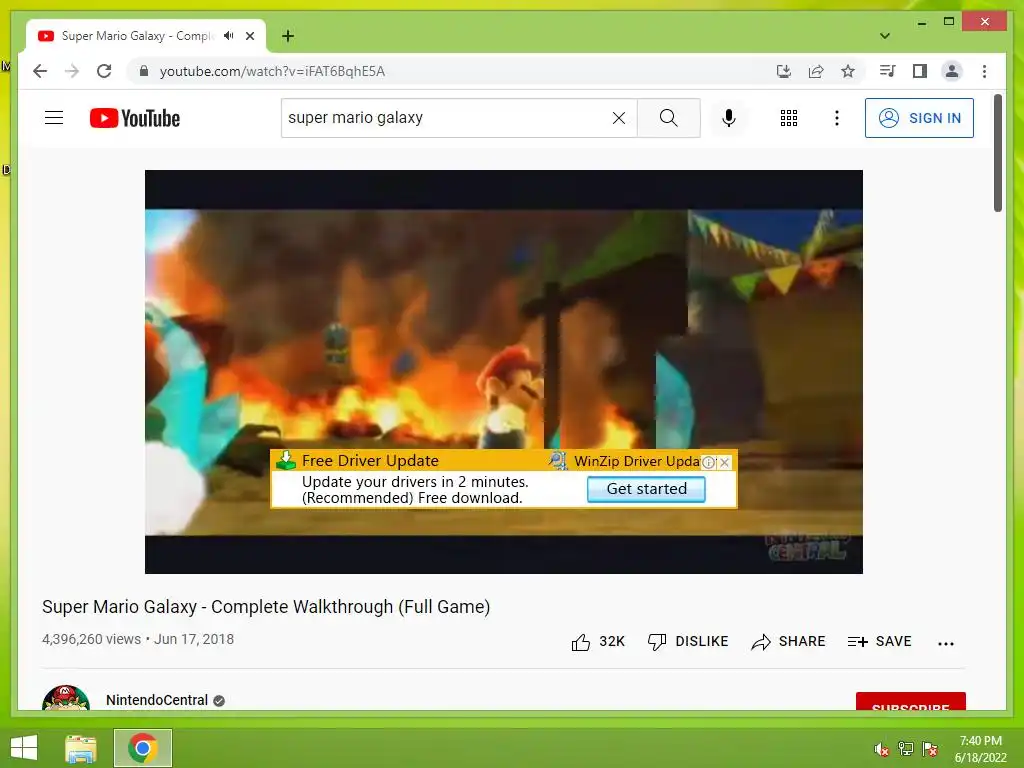Open the ad info icon
The image size is (1024, 768).
coord(709,462)
